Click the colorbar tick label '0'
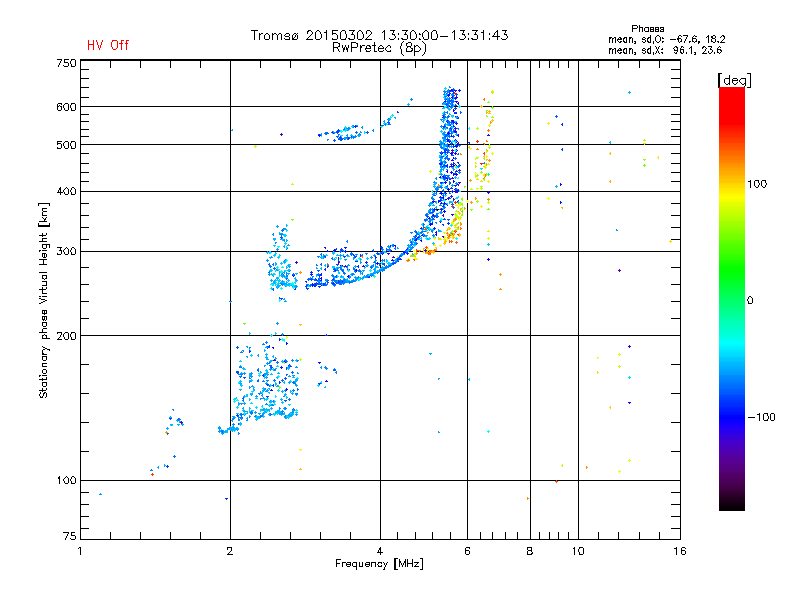This screenshot has height=600, width=800. coord(750,300)
